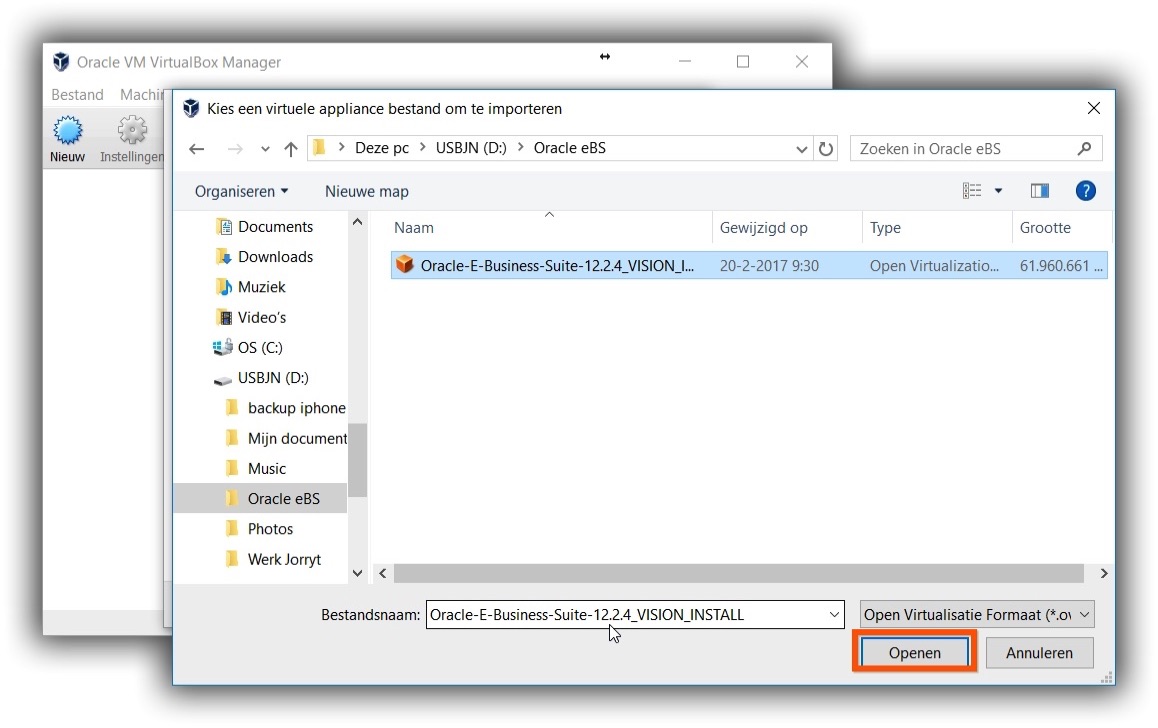Open the Machine menu in VirtualBox Manager

tap(142, 95)
